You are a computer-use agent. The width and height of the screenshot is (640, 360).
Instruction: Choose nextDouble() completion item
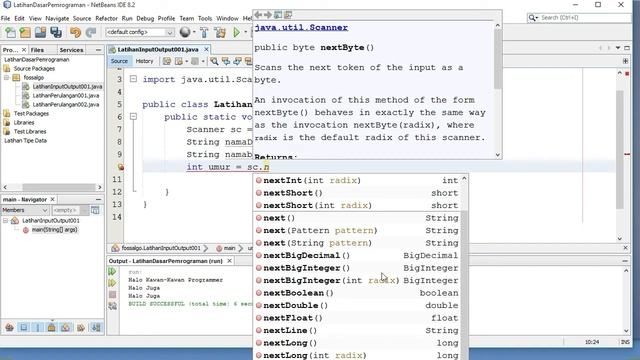[x=358, y=305]
